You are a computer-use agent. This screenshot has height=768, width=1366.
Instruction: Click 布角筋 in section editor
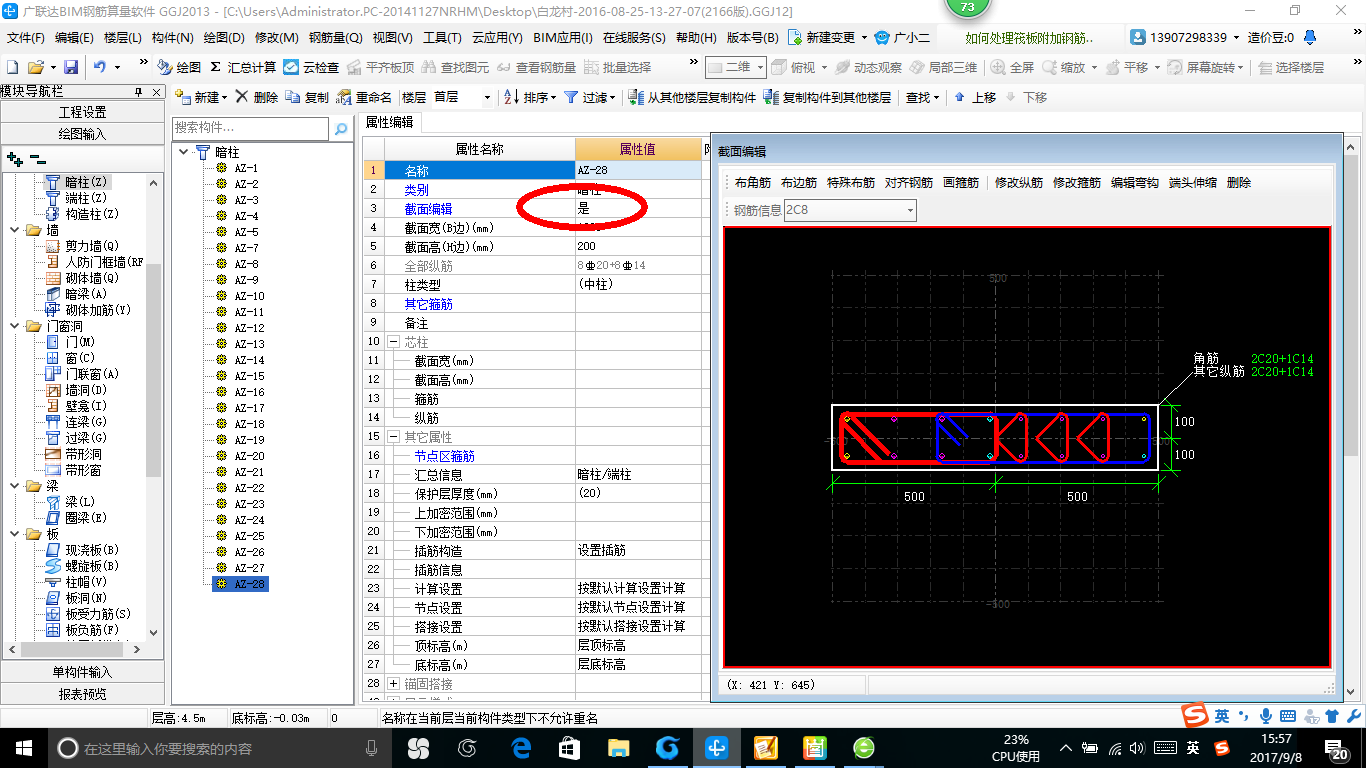pos(752,183)
